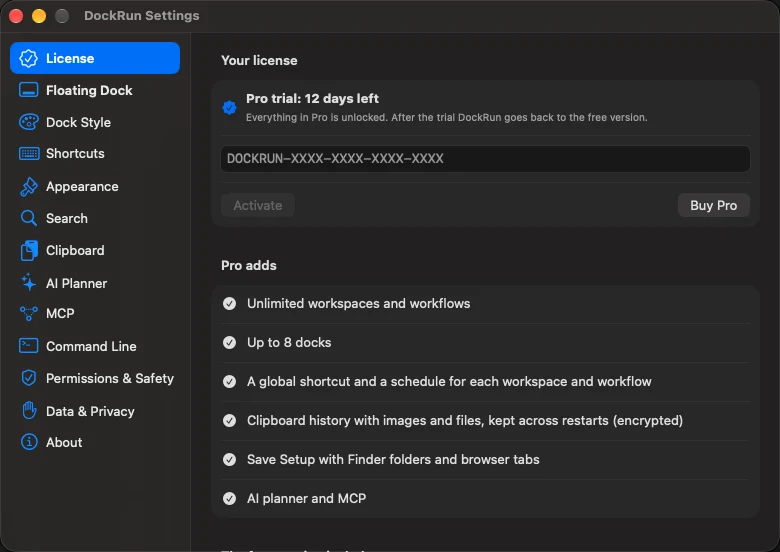Click the Search magnifier icon
Viewport: 780px width, 552px height.
28,218
